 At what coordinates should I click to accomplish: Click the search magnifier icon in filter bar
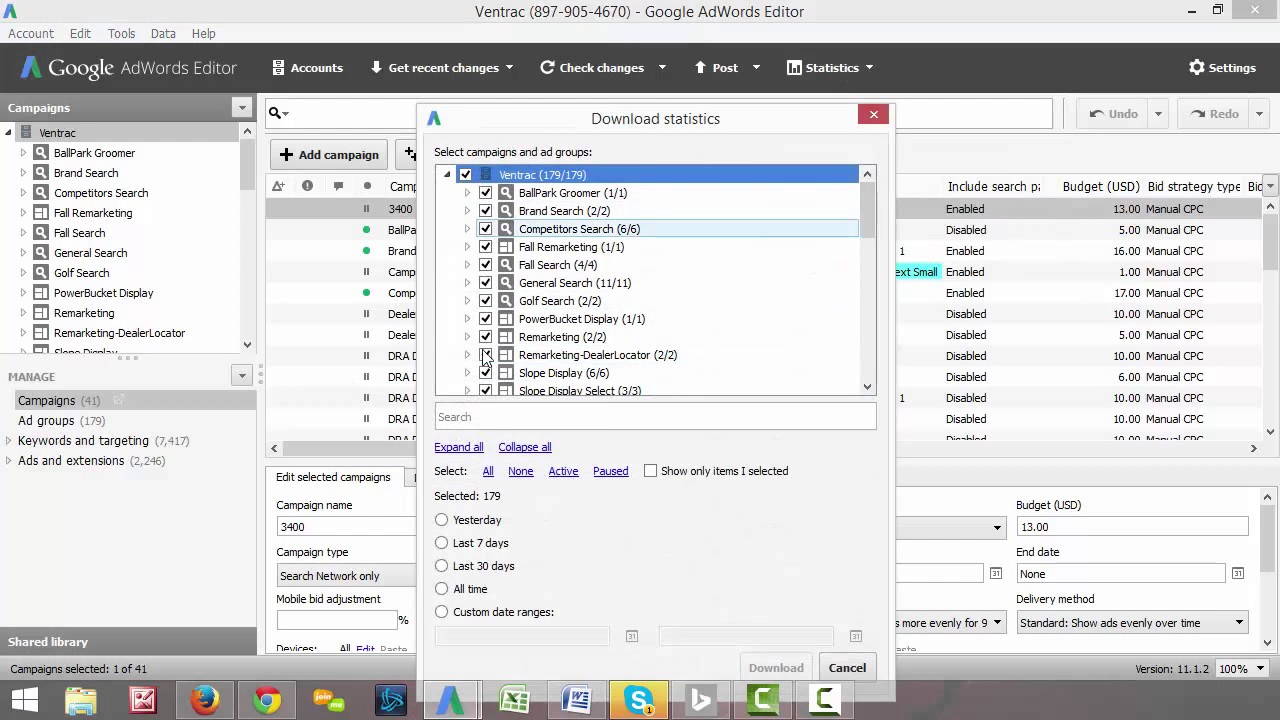point(275,113)
